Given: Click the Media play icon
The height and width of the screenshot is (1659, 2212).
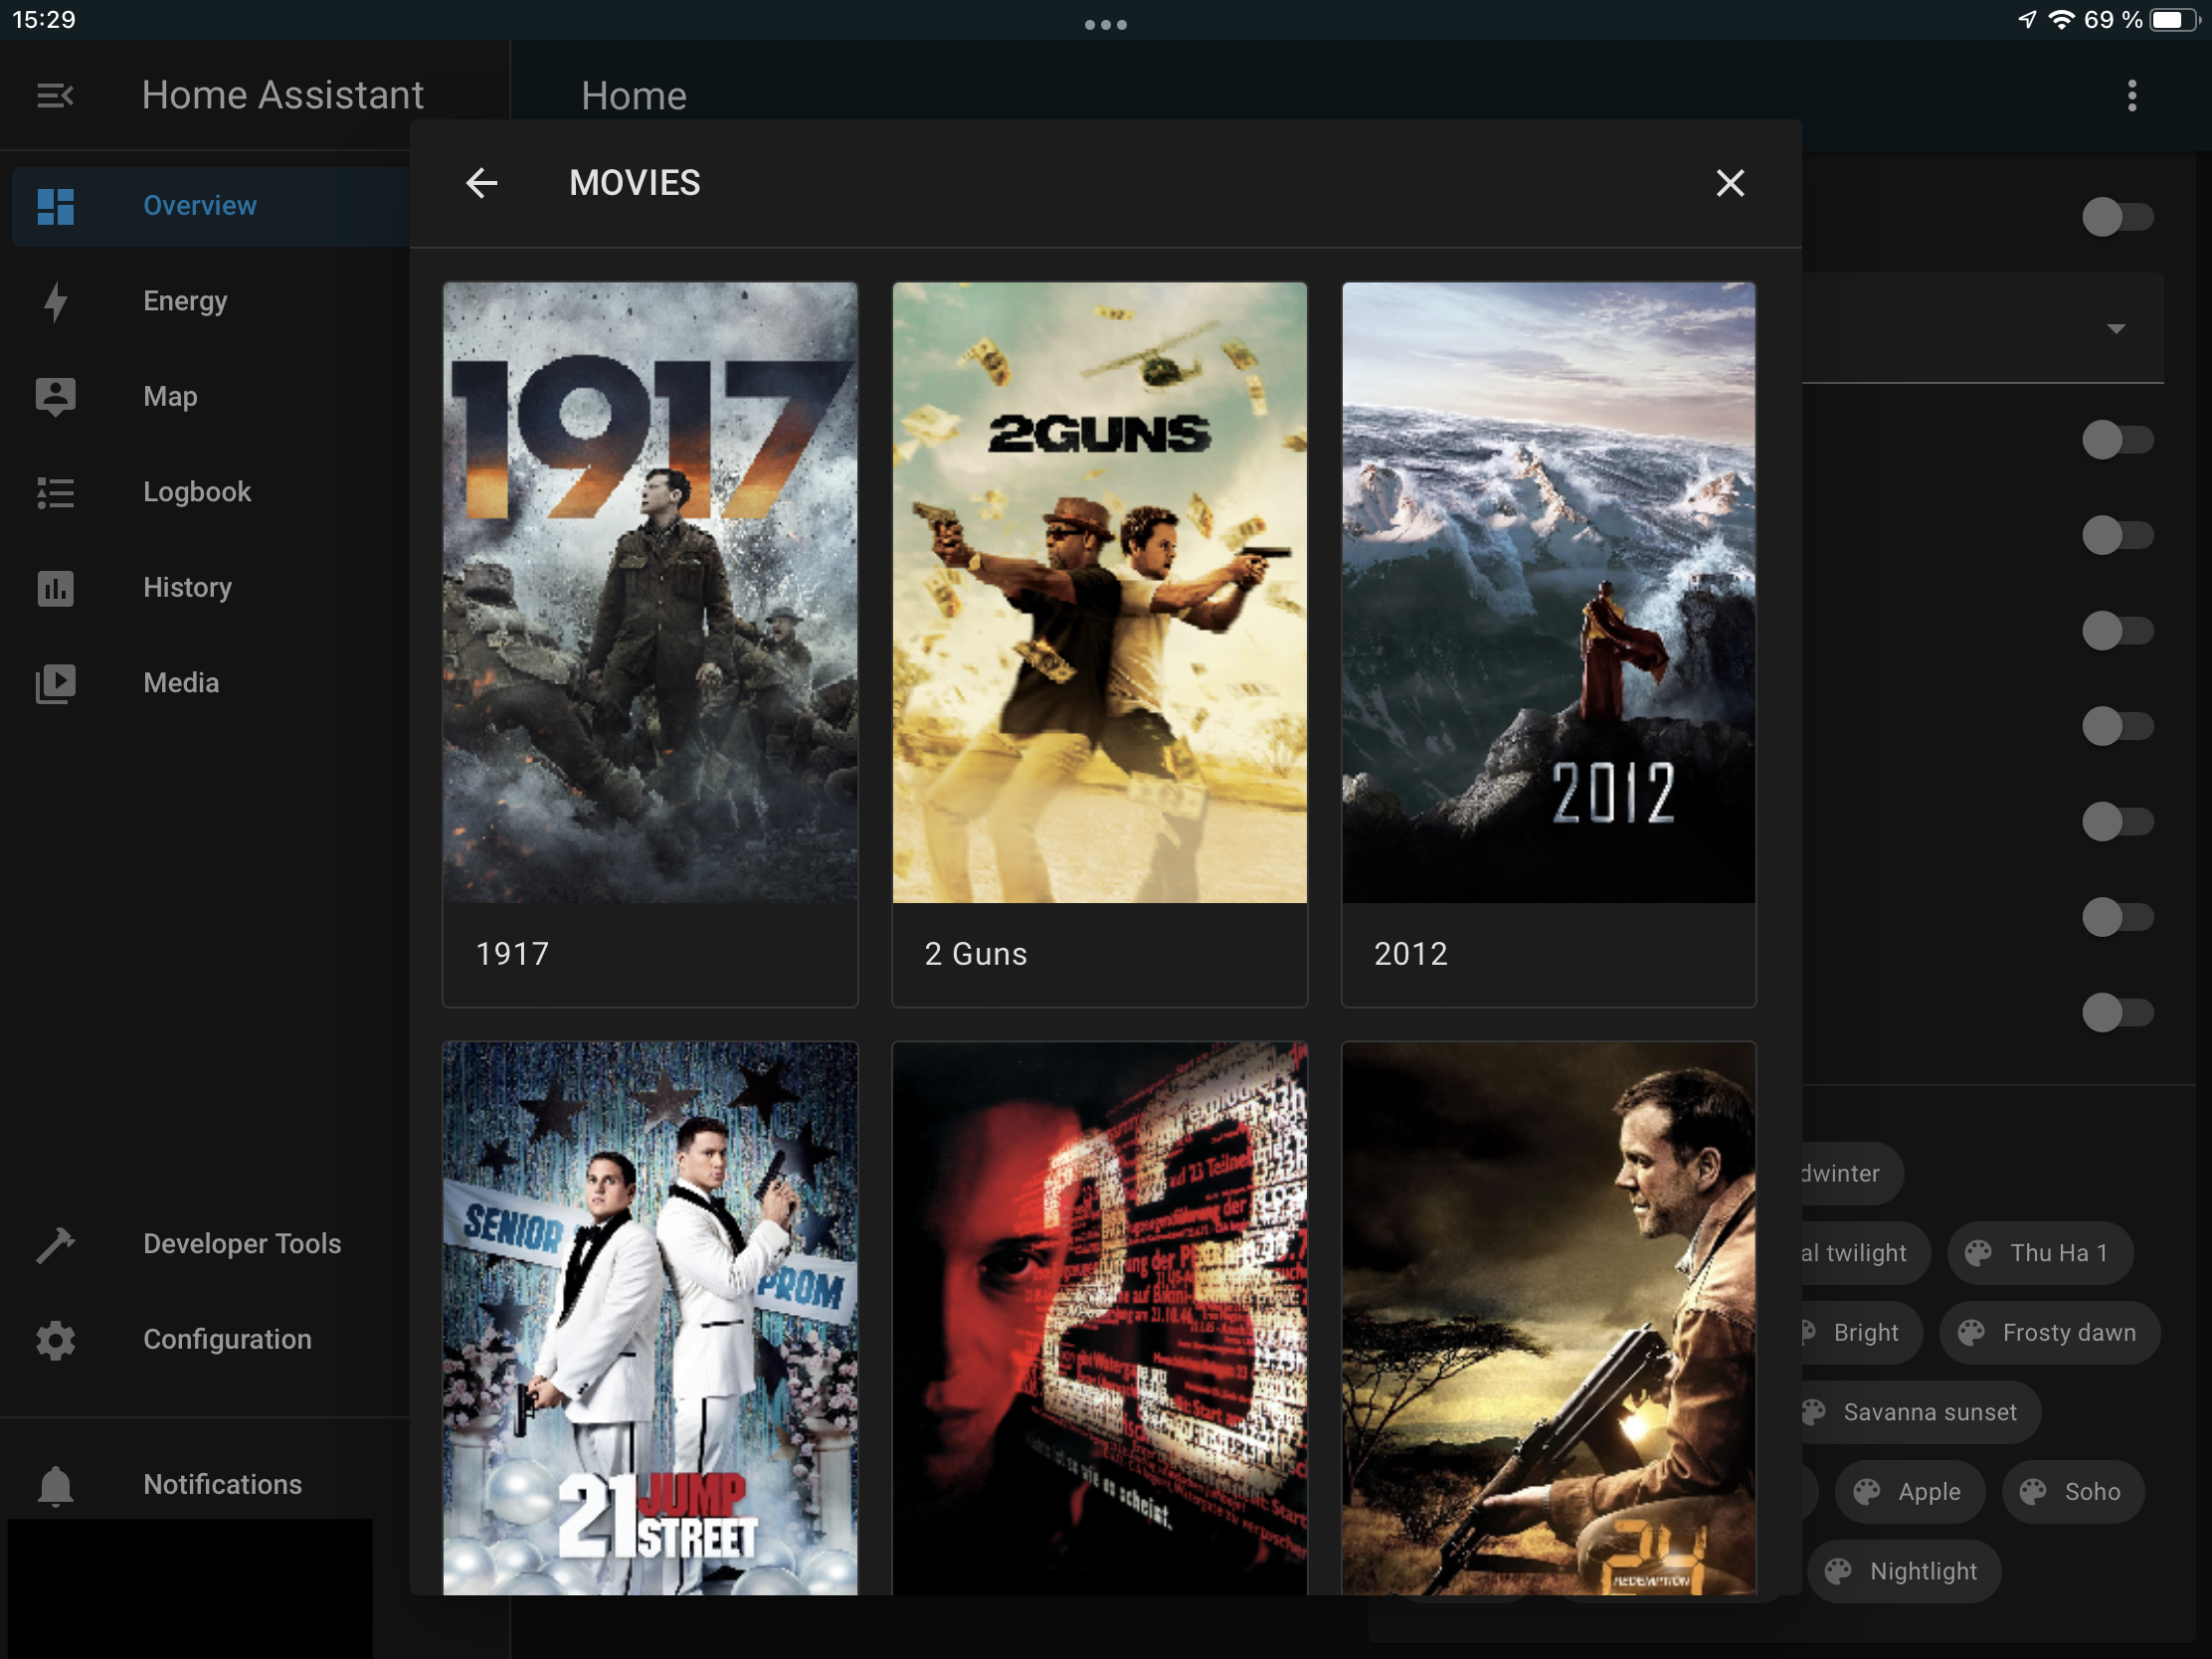Looking at the screenshot, I should click(x=56, y=683).
